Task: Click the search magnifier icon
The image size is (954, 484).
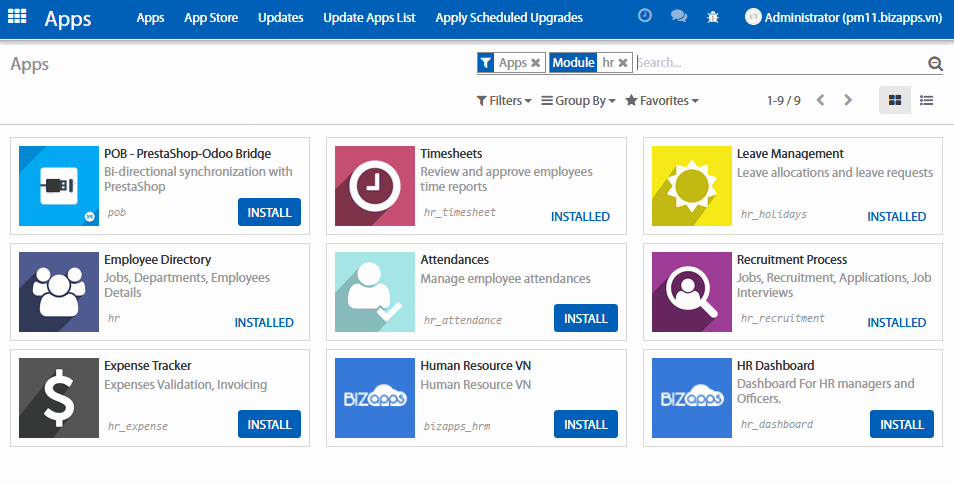Action: click(935, 64)
